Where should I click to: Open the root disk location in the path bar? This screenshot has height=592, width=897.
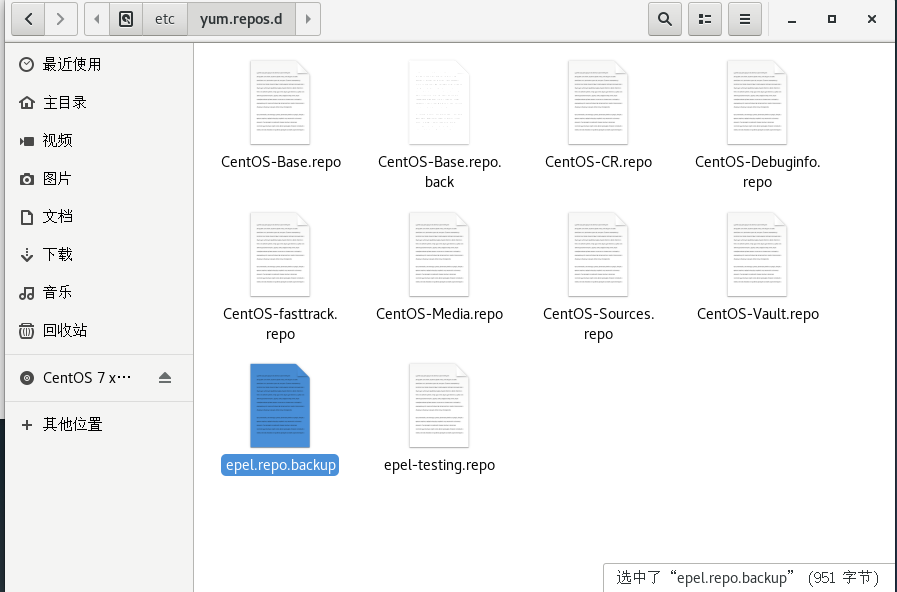pyautogui.click(x=126, y=19)
